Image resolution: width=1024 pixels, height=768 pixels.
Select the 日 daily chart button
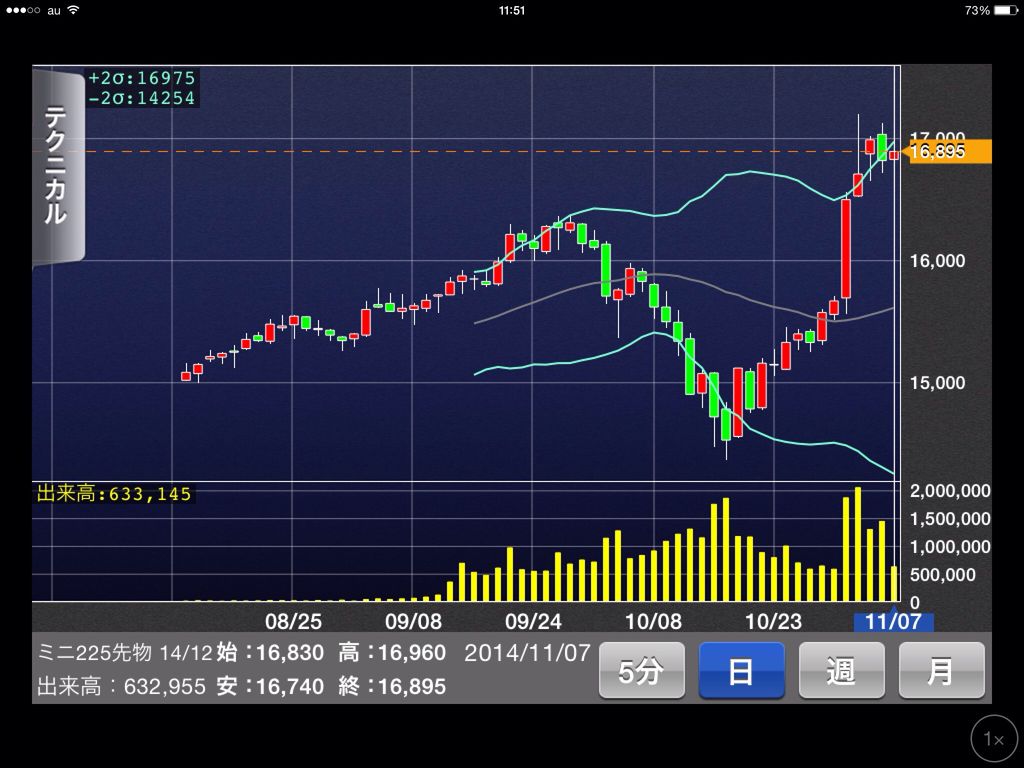741,671
